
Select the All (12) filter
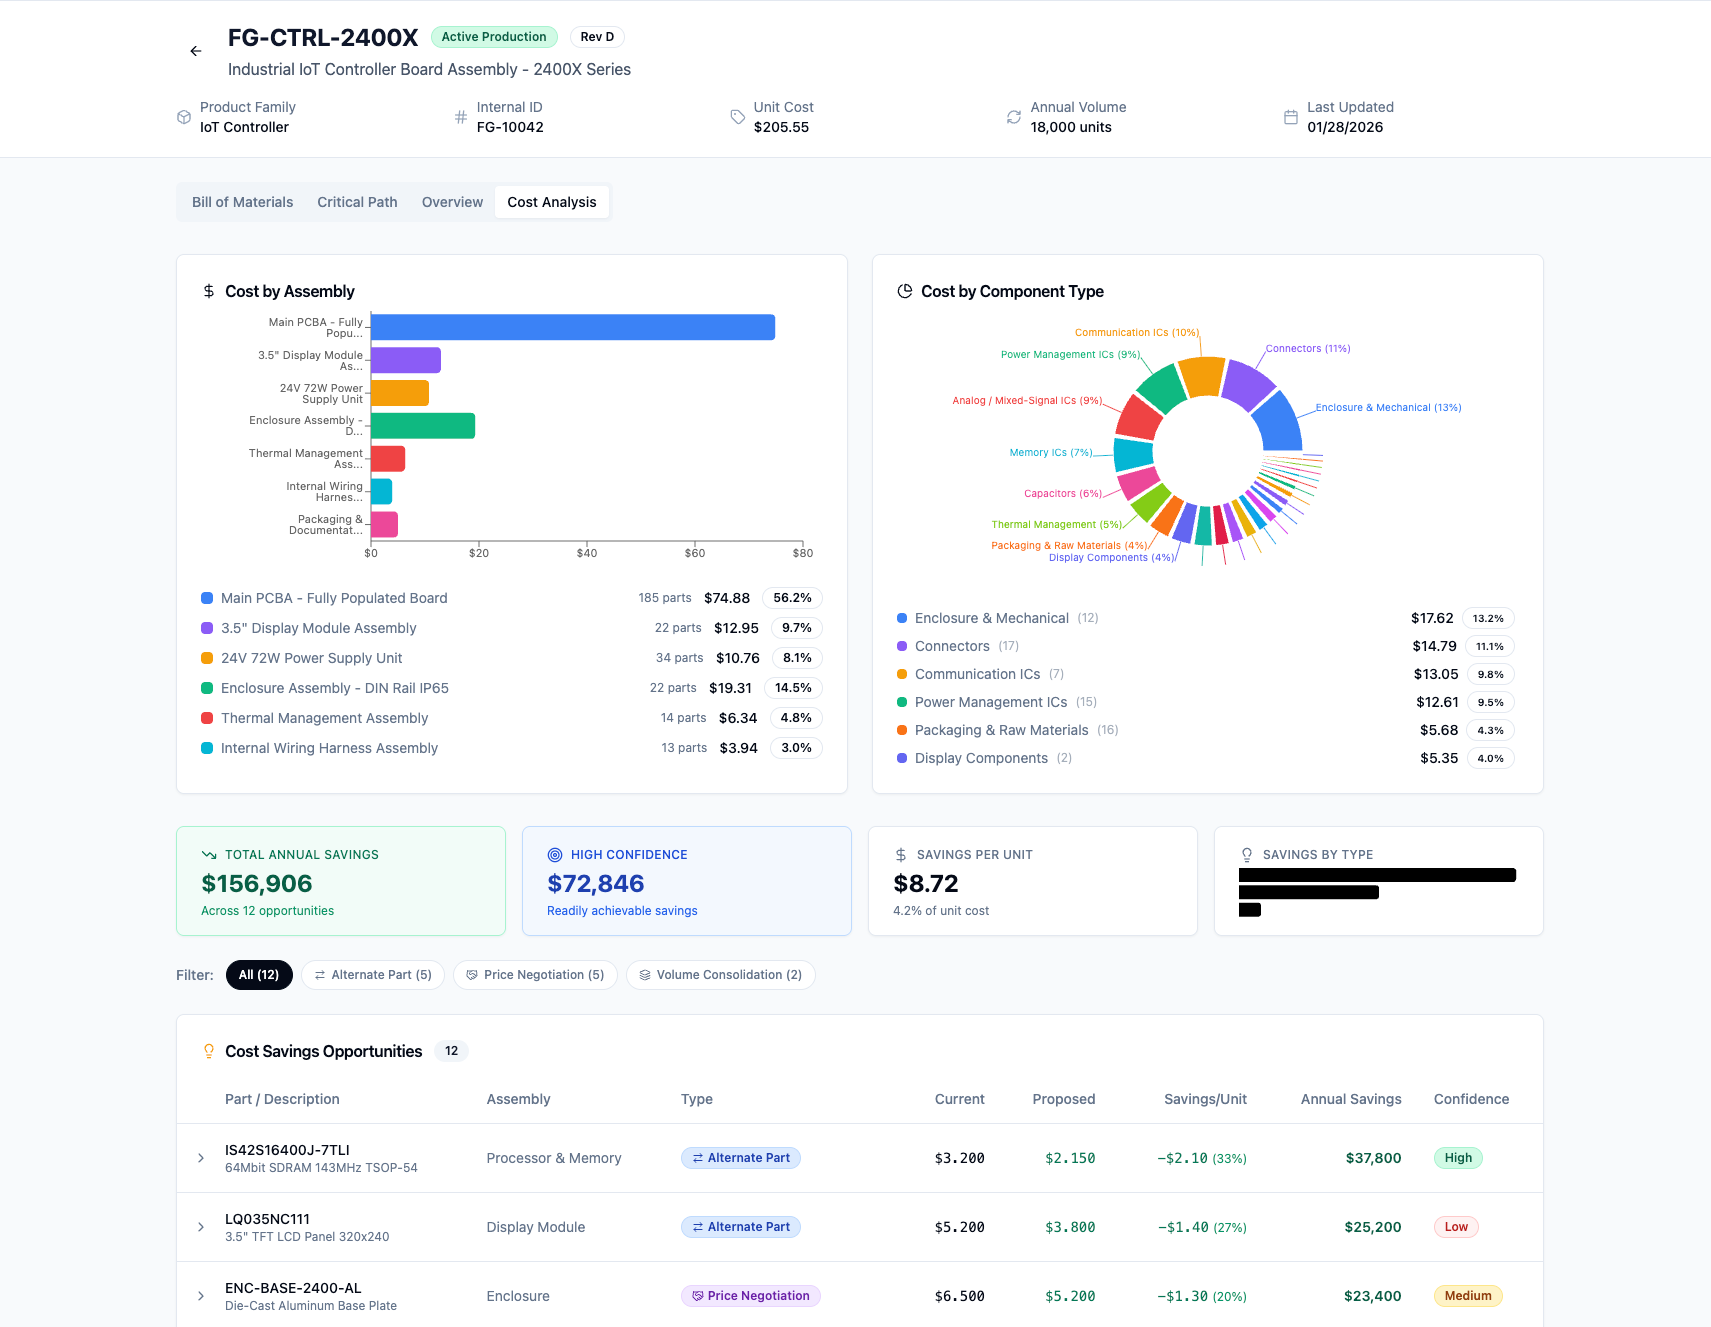259,975
